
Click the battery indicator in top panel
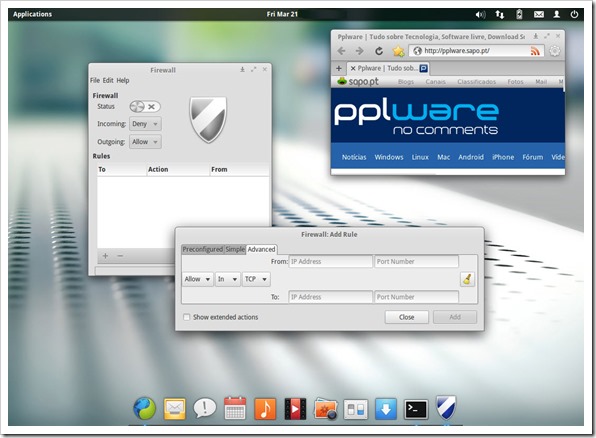(x=519, y=14)
